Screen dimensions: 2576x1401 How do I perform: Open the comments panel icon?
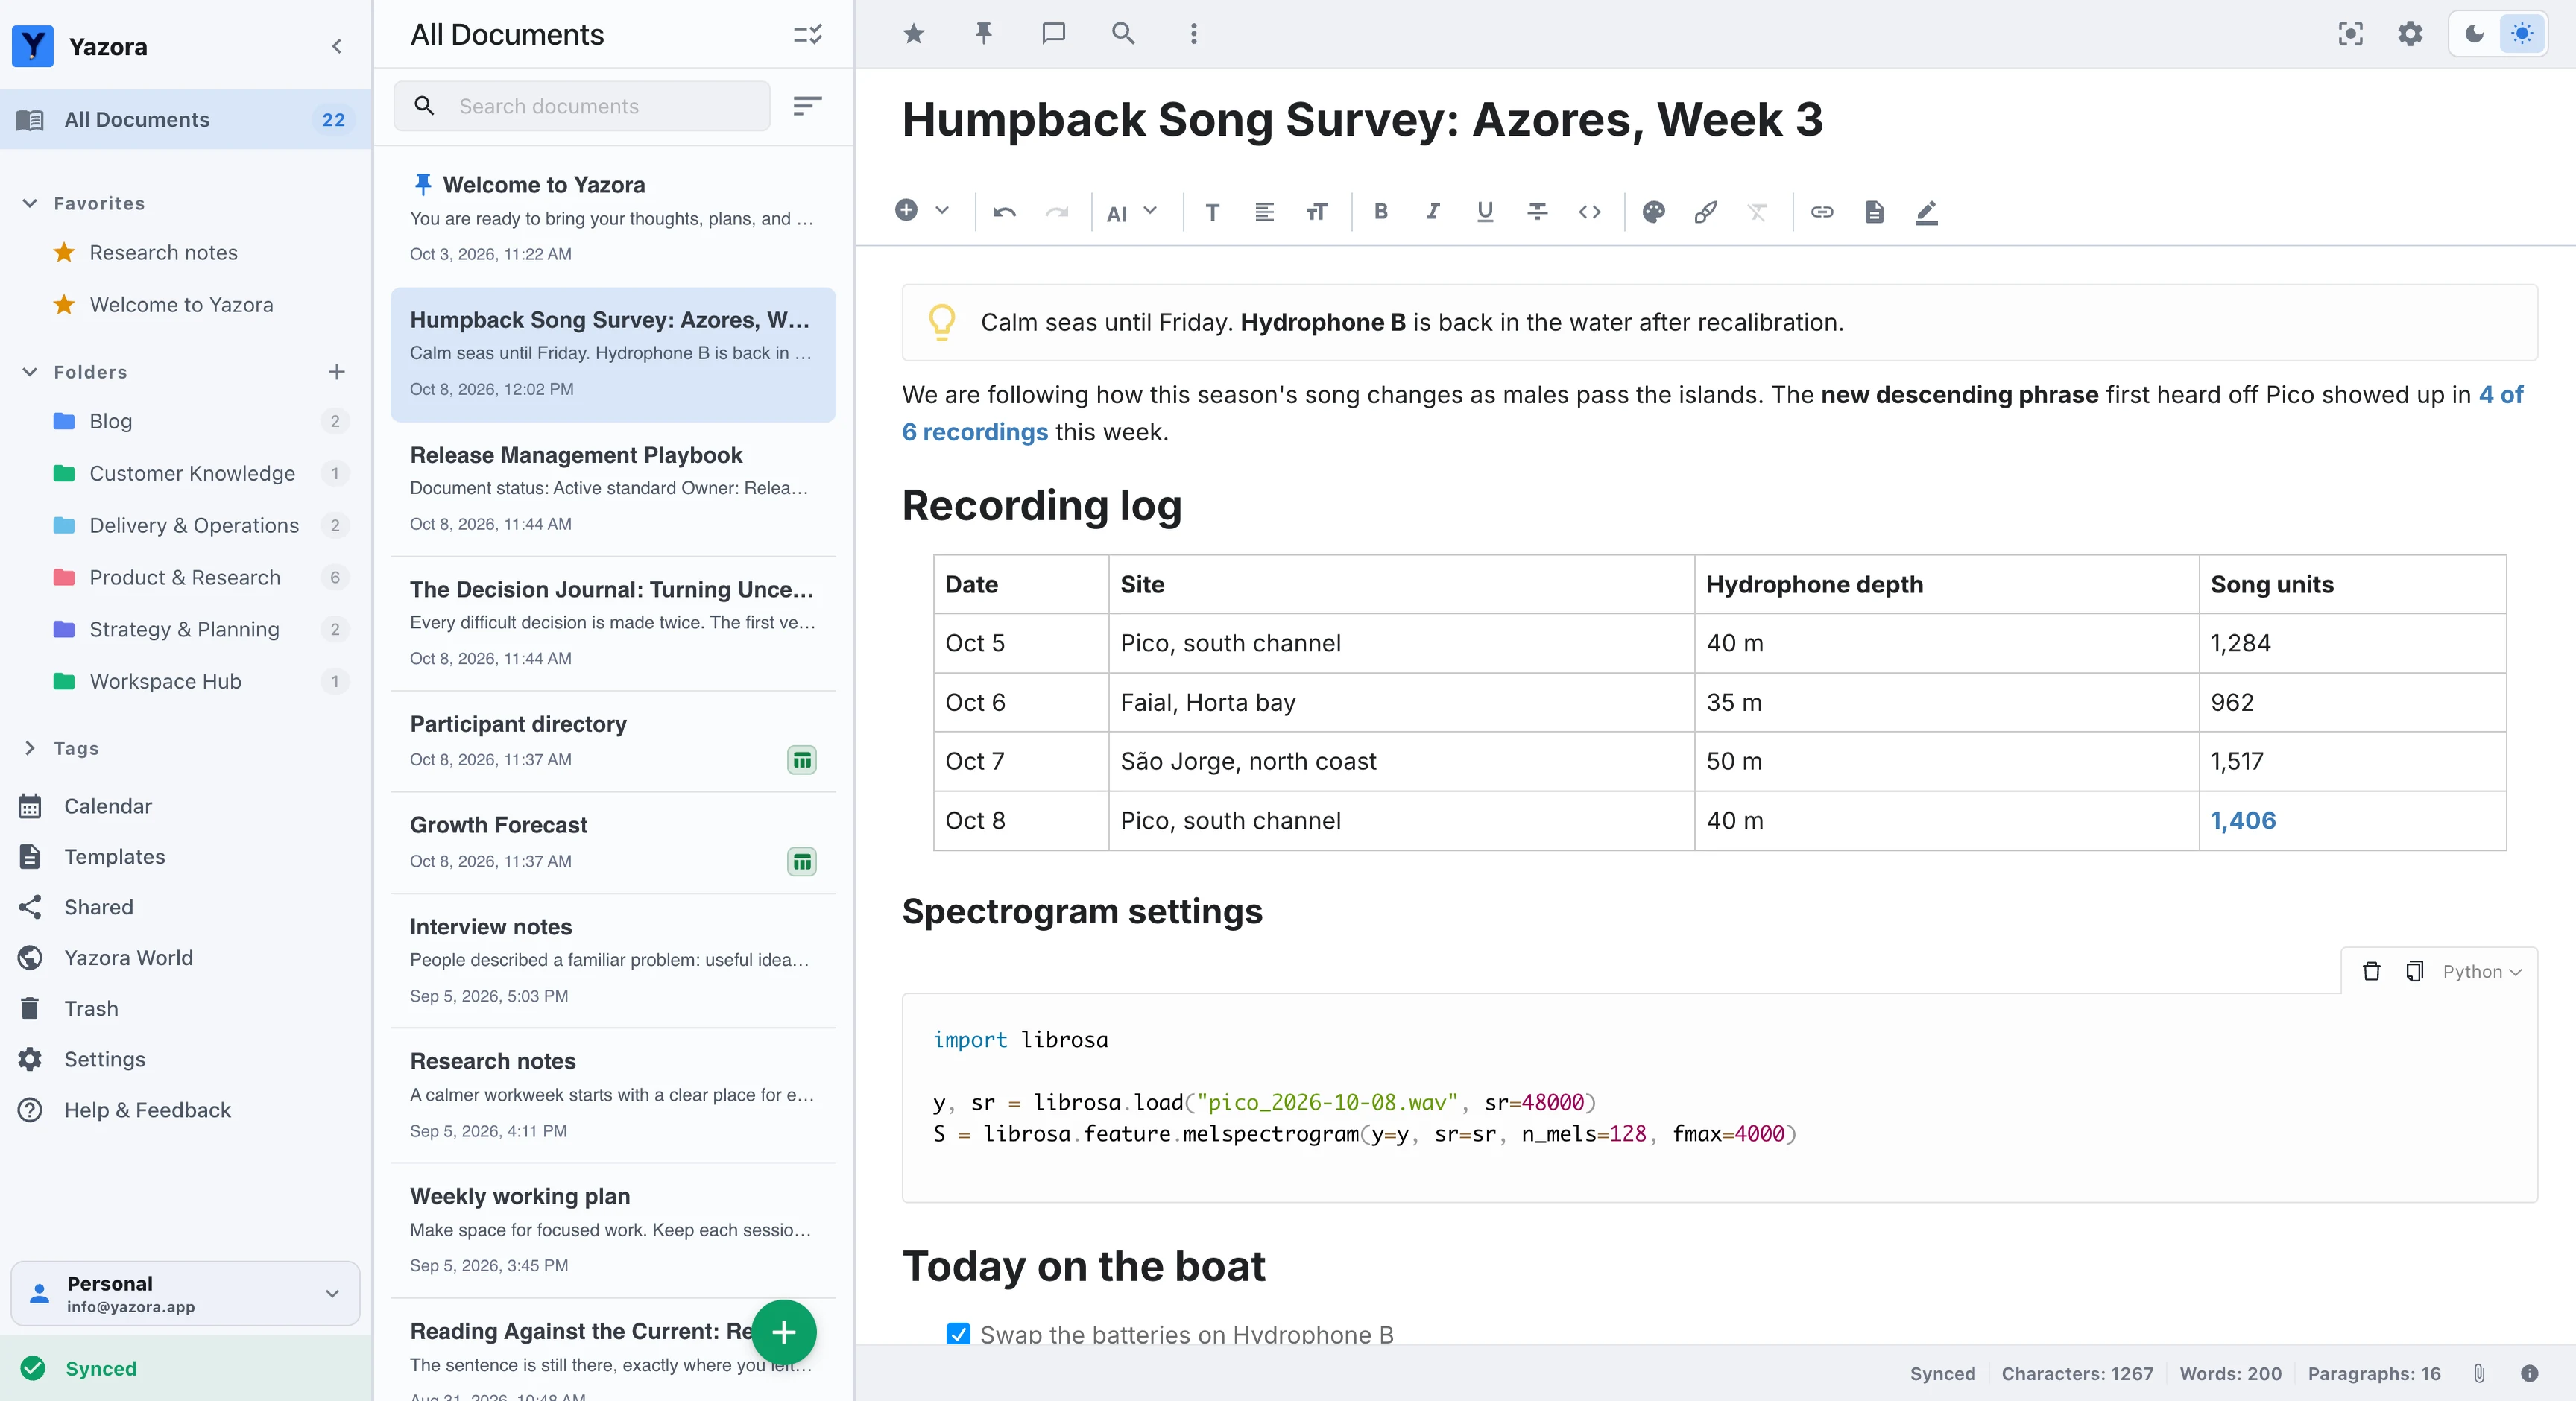(x=1053, y=34)
